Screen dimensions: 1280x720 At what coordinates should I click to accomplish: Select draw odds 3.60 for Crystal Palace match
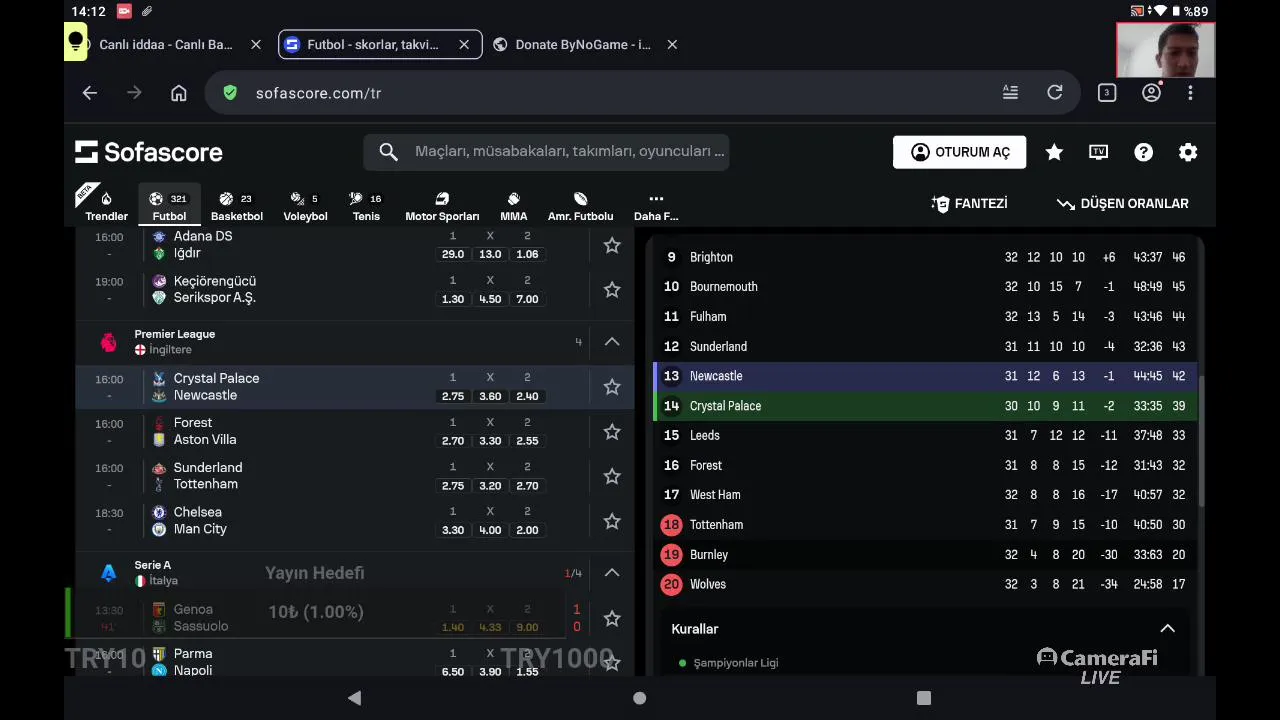pyautogui.click(x=490, y=396)
